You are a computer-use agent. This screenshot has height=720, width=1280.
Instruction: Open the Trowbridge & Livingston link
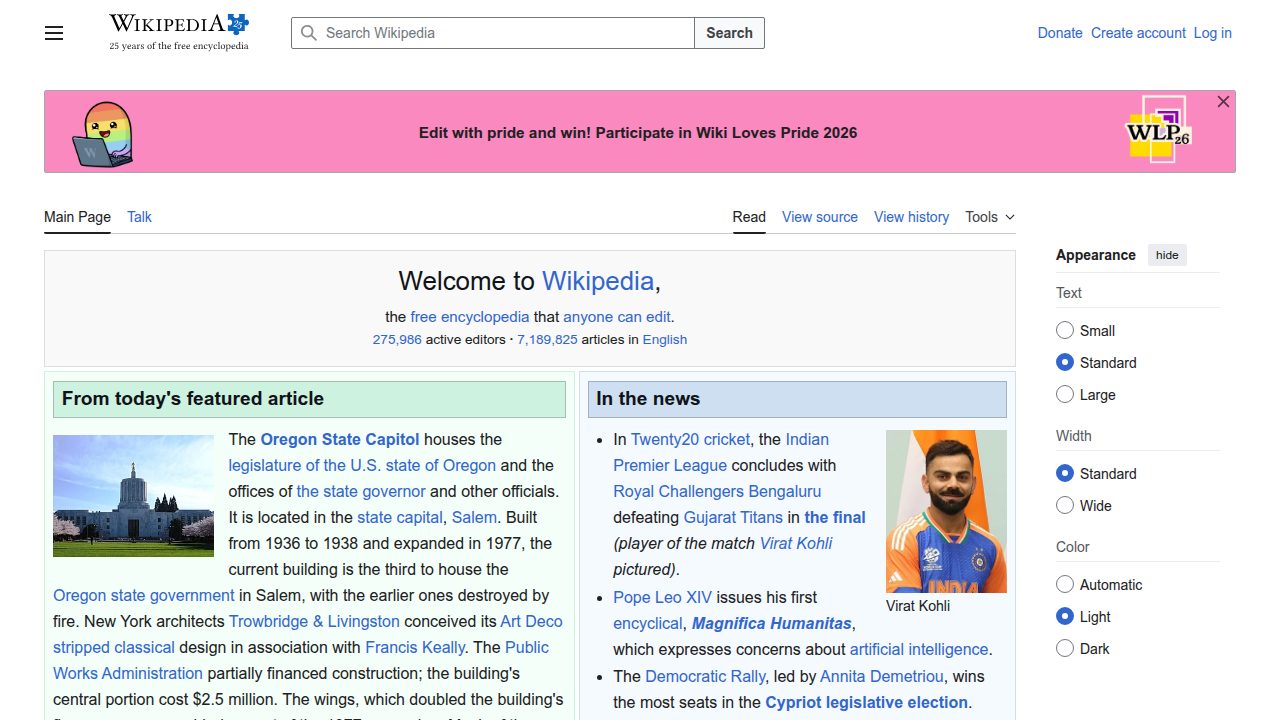coord(314,621)
